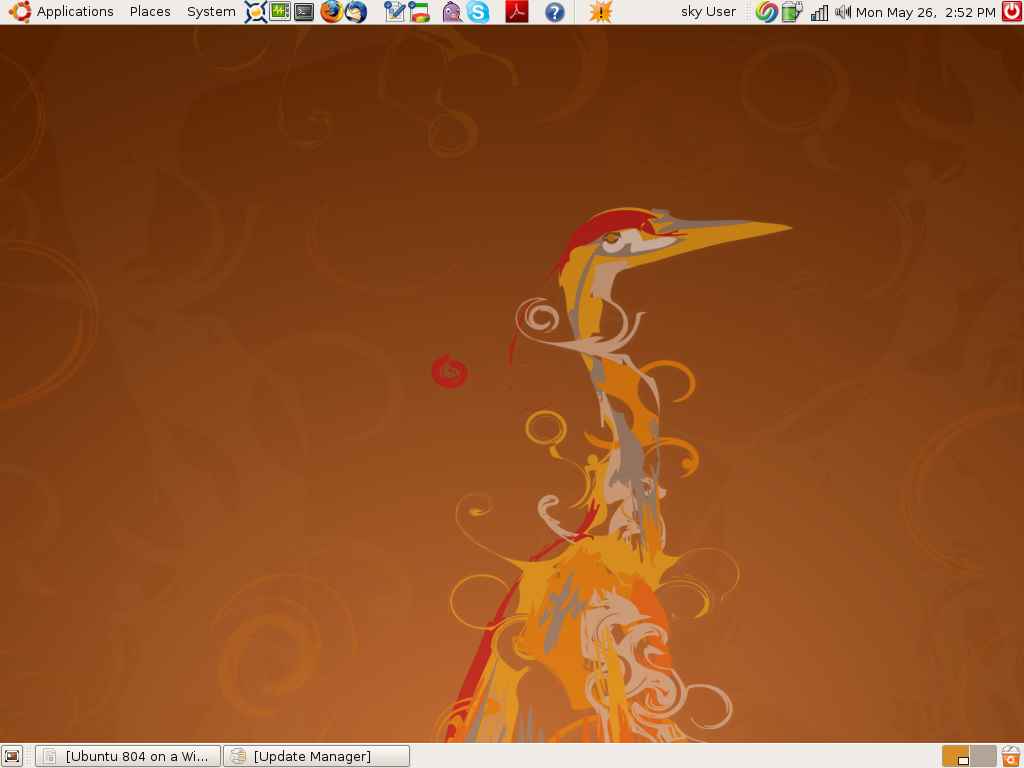
Task: Open the blue Help question mark icon
Action: point(554,12)
